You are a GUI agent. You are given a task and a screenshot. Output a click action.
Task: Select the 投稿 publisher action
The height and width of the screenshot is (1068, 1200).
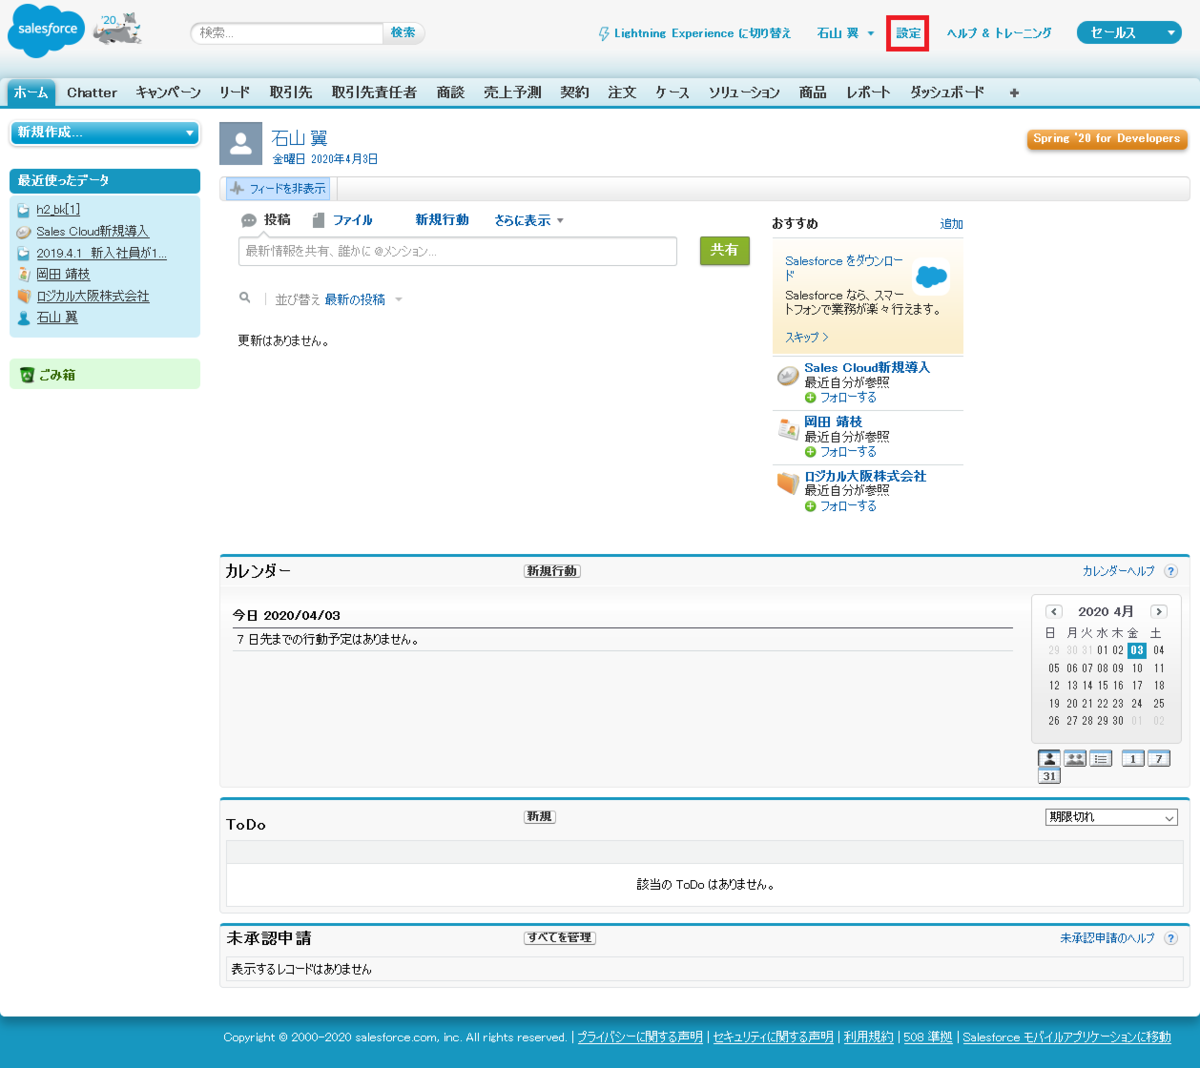point(266,220)
